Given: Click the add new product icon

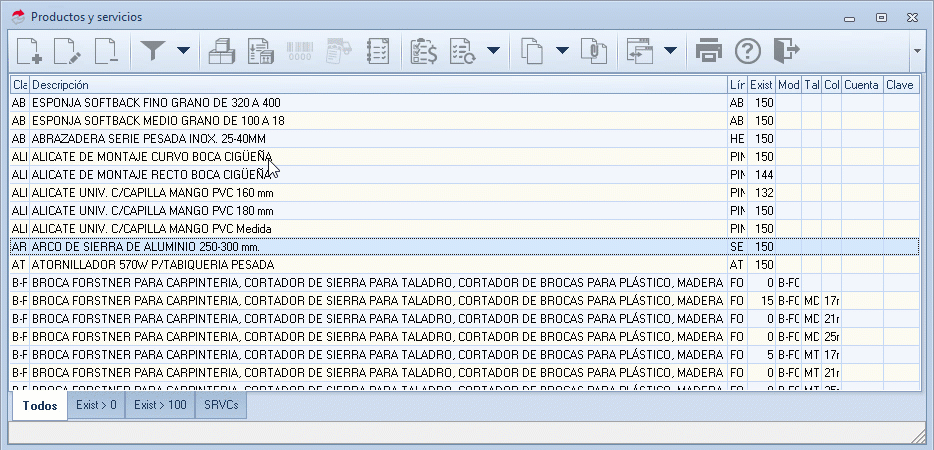Looking at the screenshot, I should 30,50.
